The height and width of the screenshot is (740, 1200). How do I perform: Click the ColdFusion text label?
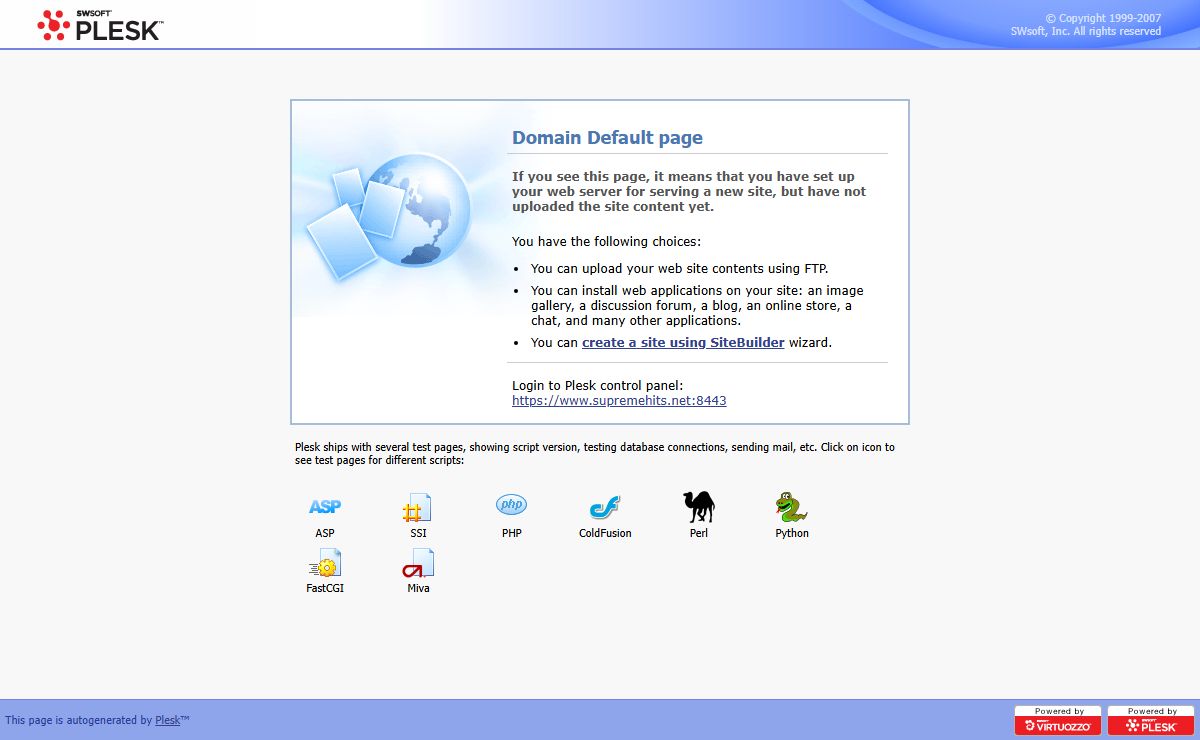tap(605, 533)
